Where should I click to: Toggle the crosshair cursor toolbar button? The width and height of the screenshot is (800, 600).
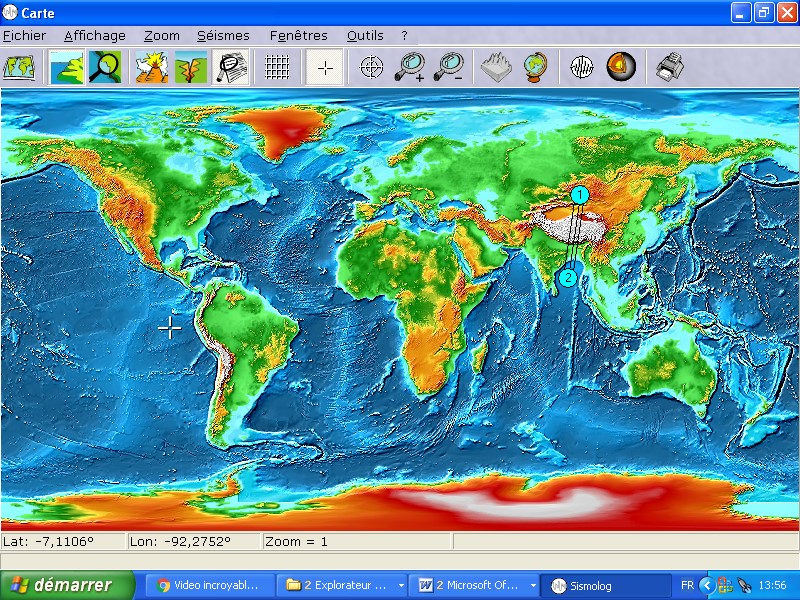pyautogui.click(x=324, y=67)
